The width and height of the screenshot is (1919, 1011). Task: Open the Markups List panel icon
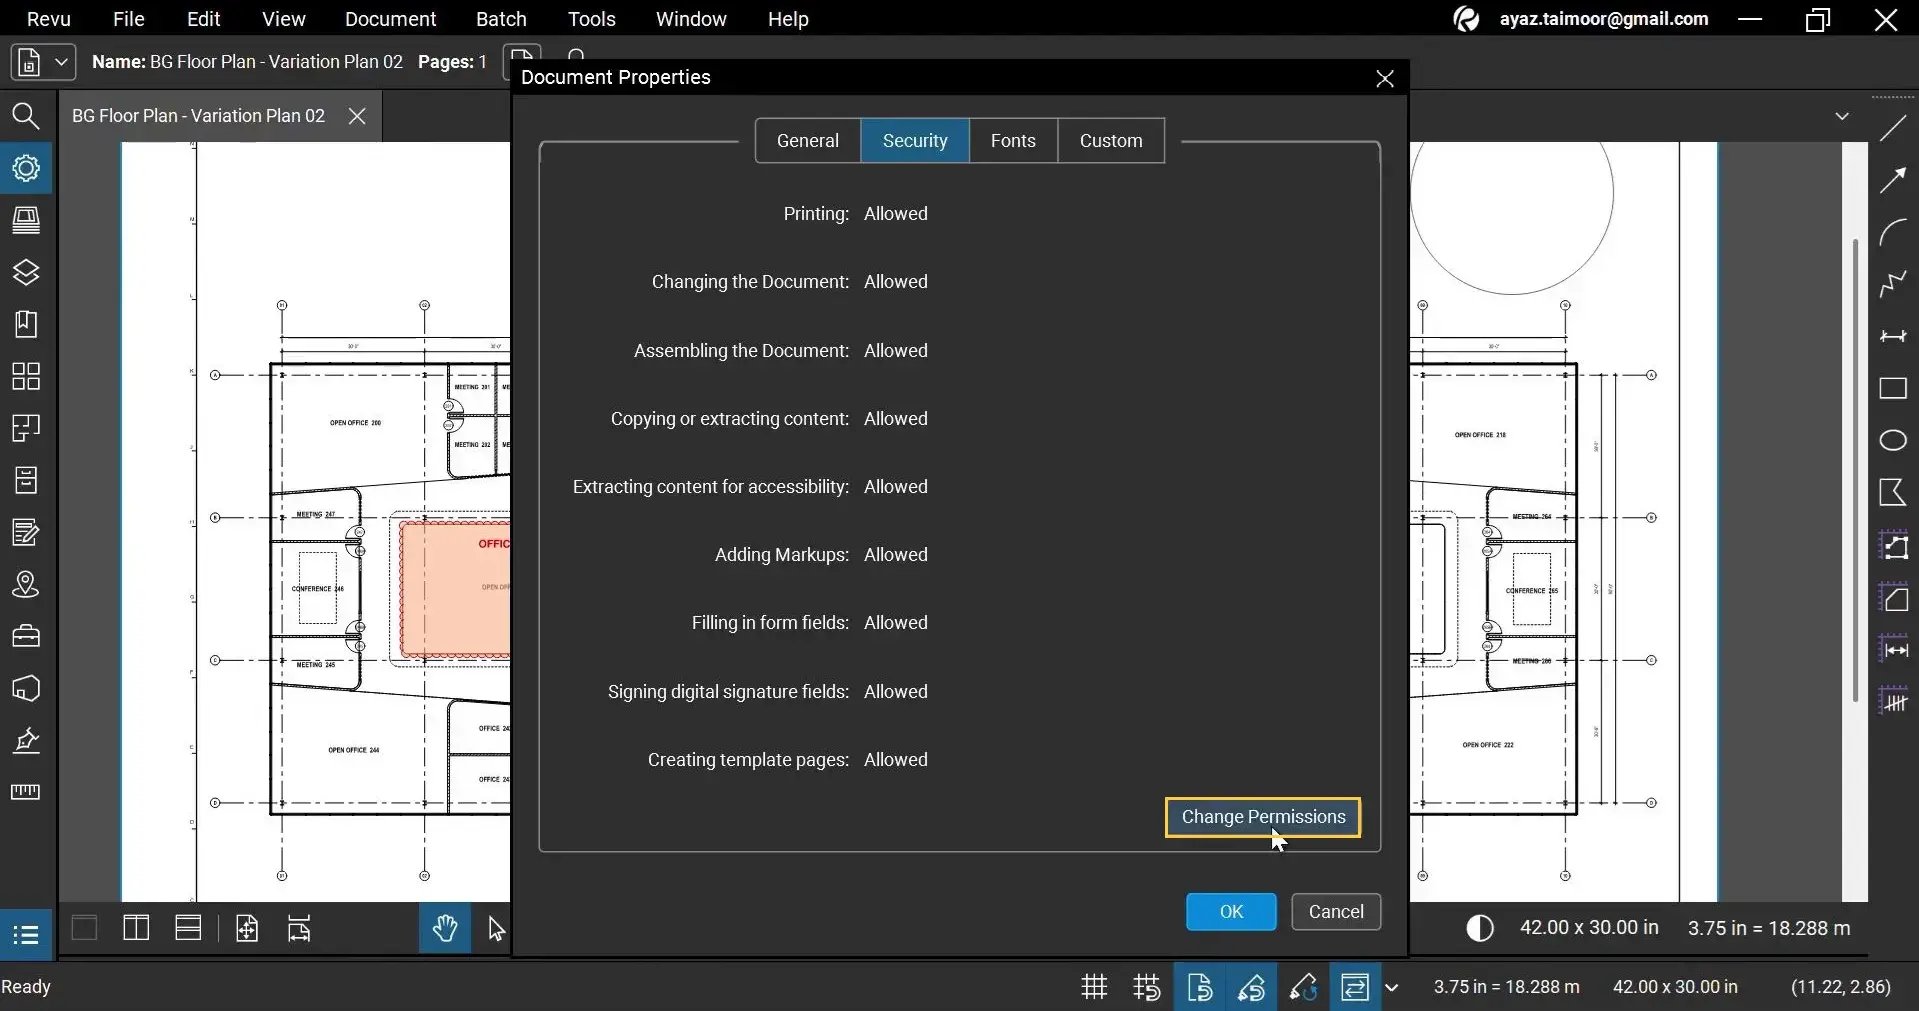[x=26, y=935]
